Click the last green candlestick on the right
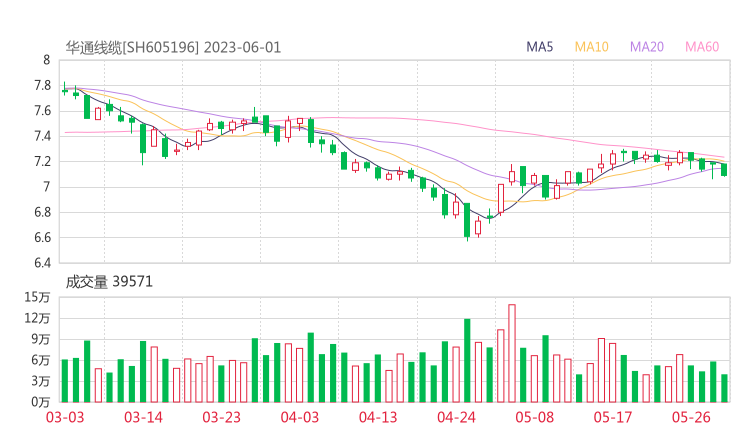Image resolution: width=740 pixels, height=440 pixels. click(x=724, y=169)
